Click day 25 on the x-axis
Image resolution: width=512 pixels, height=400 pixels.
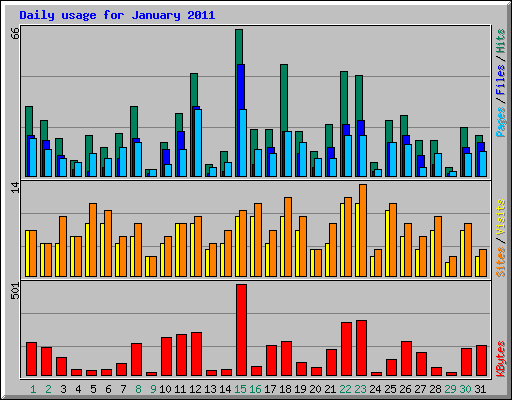point(390,389)
